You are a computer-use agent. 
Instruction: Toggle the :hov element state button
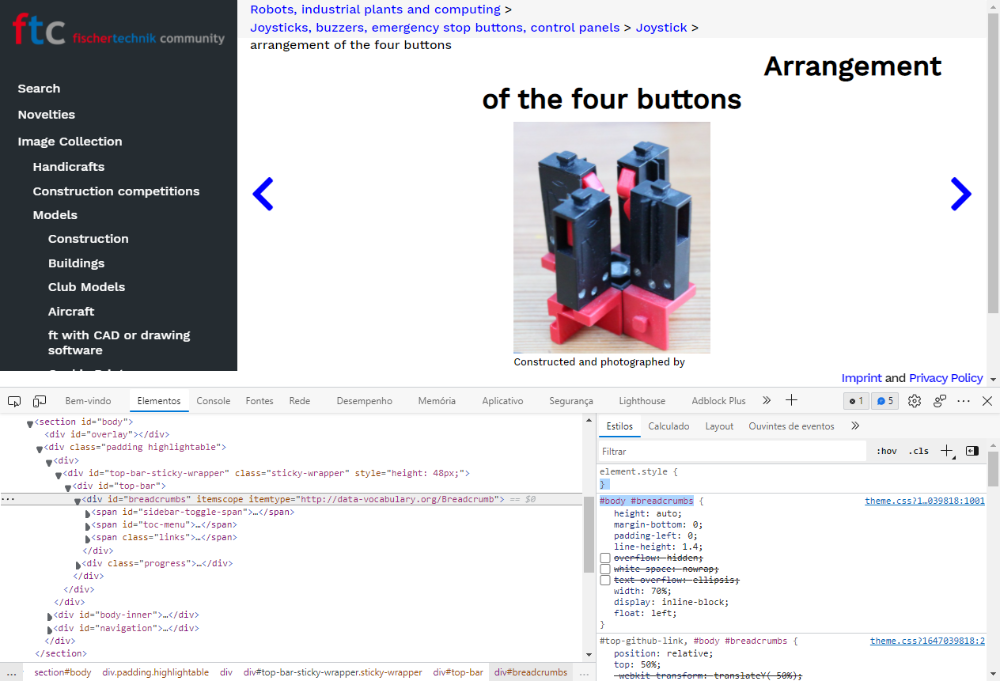point(886,451)
